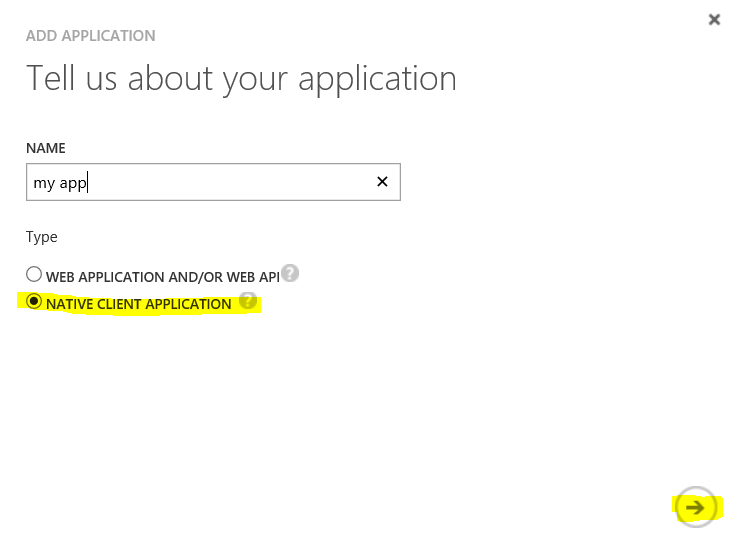Click the 'Tell us about your application' heading
This screenshot has height=537, width=735.
click(x=241, y=78)
